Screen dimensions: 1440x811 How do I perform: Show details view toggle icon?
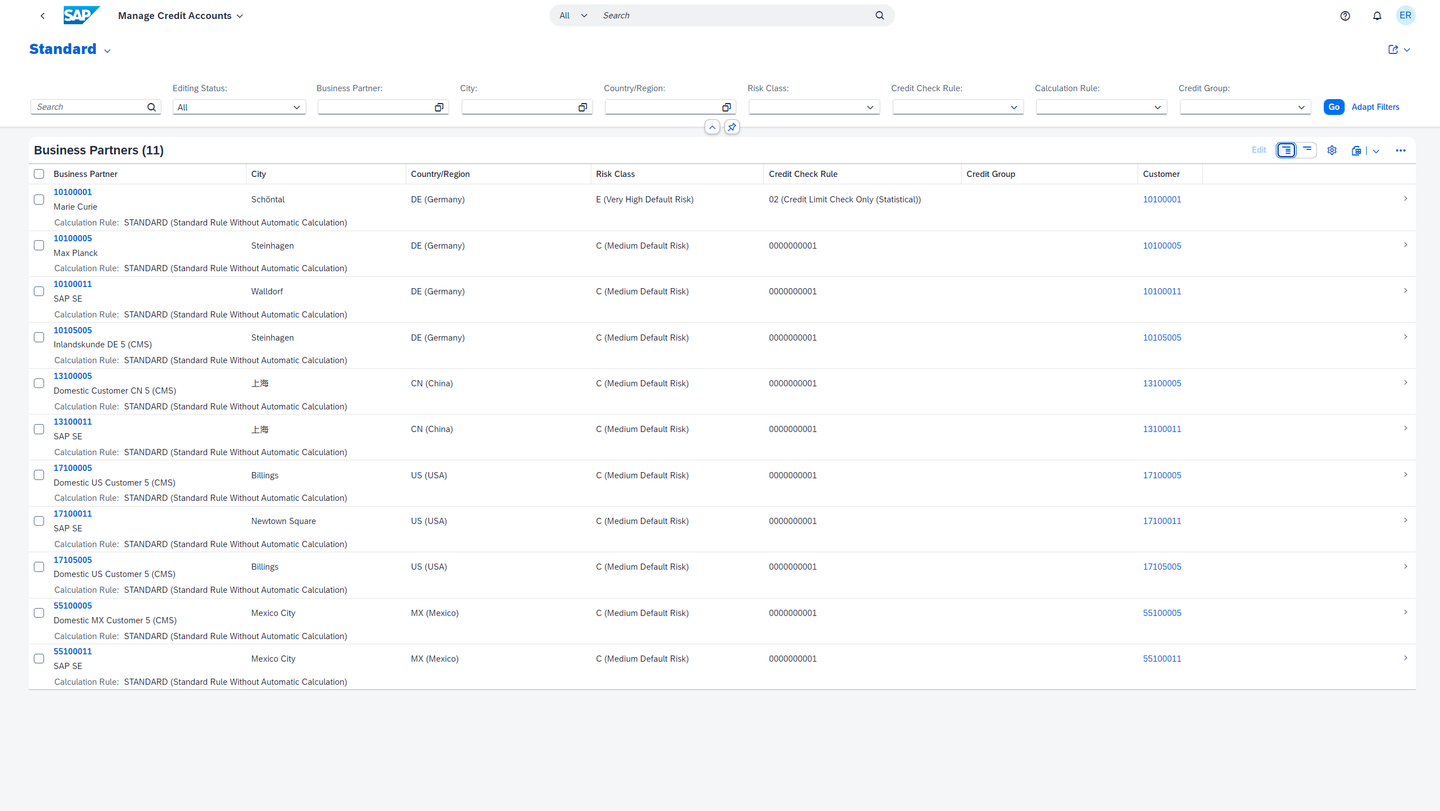coord(1286,150)
